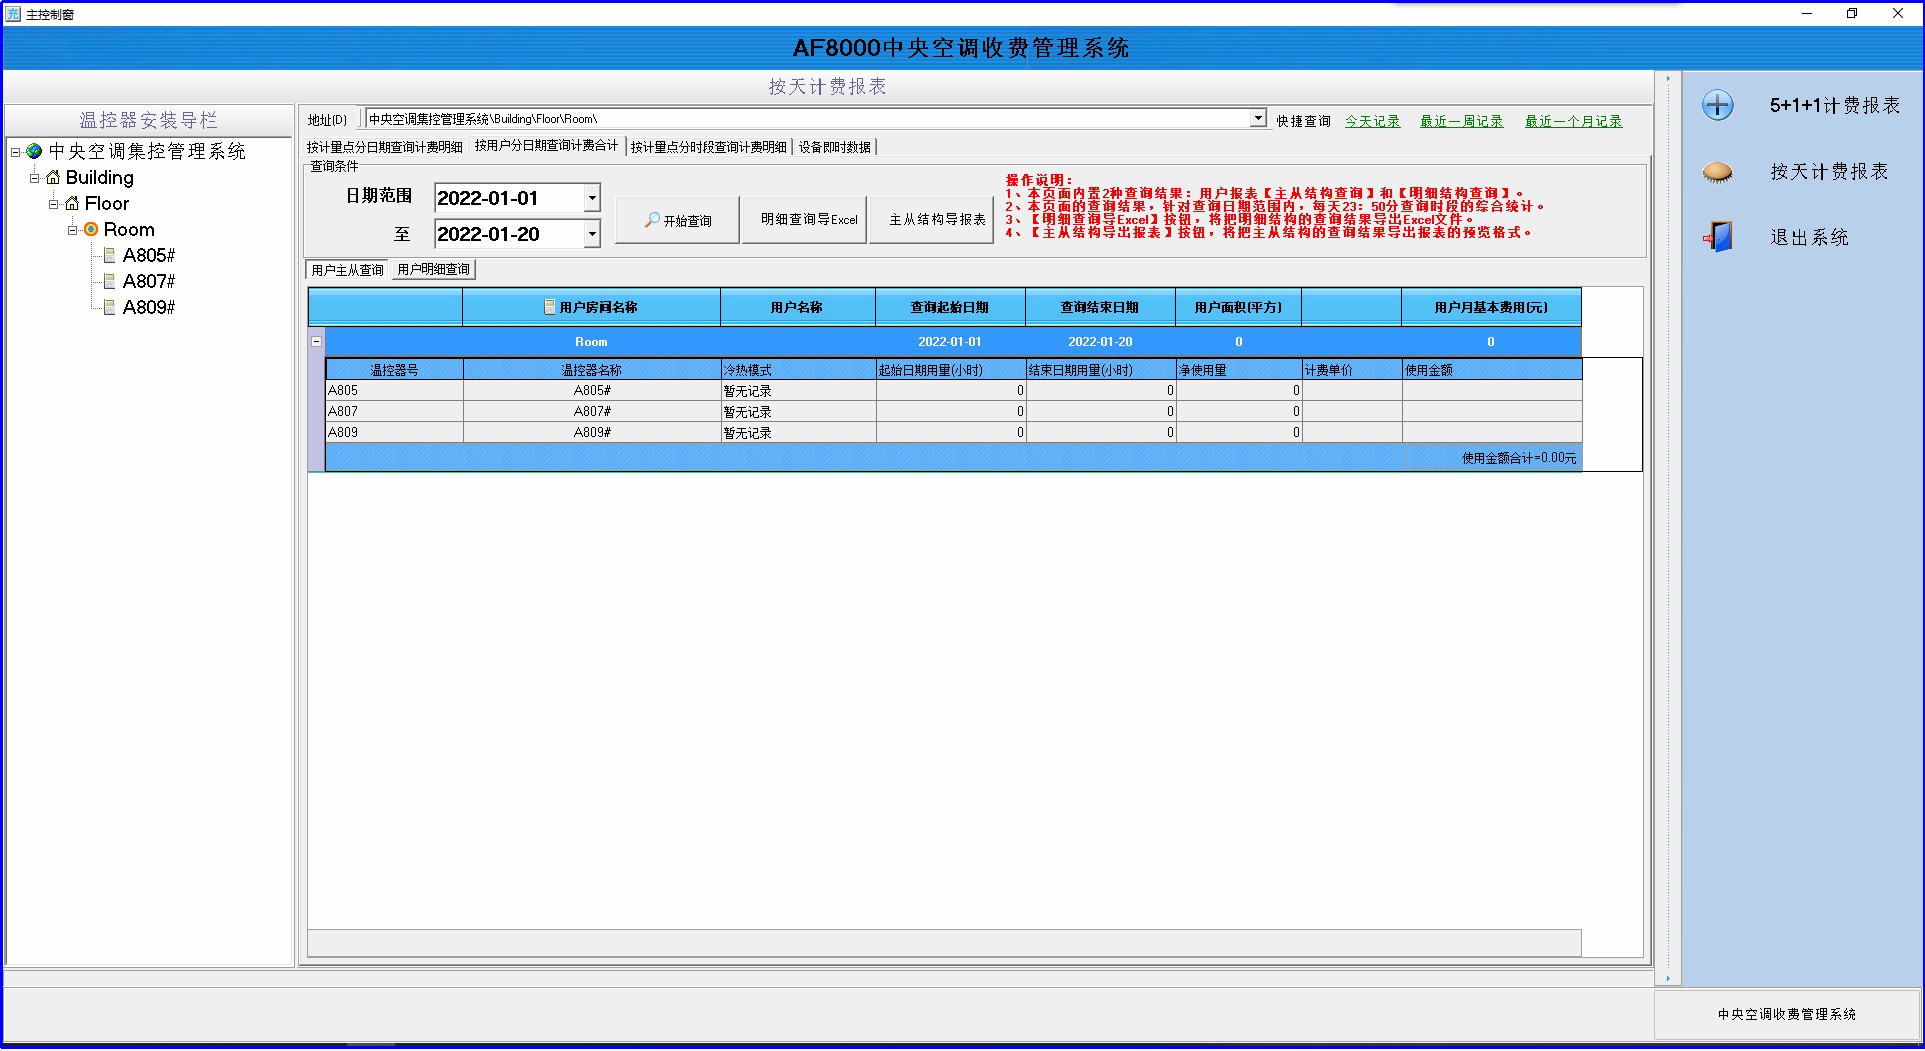Select the A805# tree item

click(148, 255)
